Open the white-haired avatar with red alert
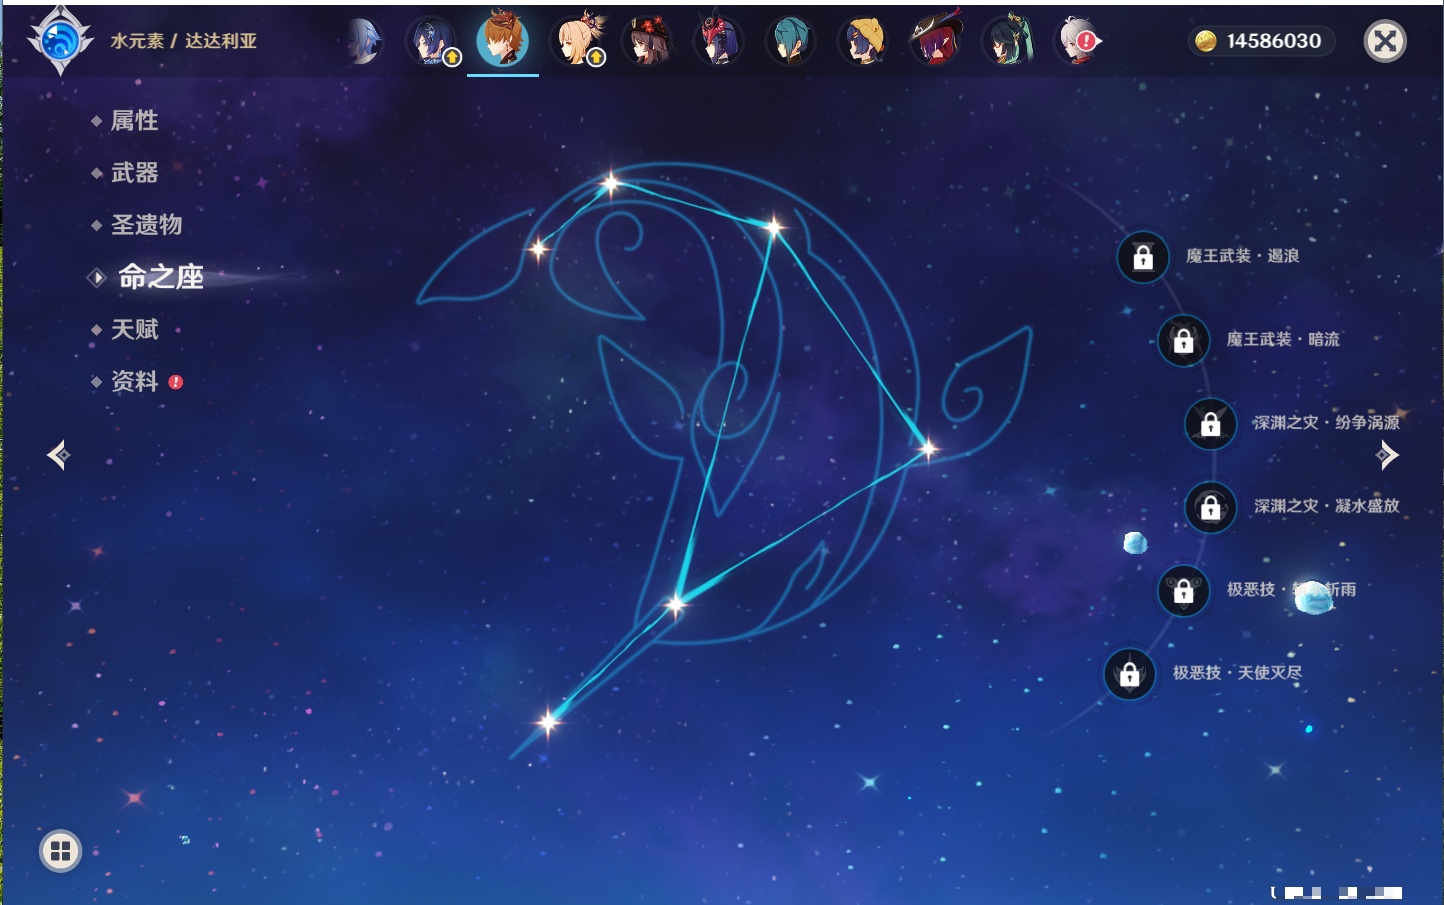This screenshot has width=1444, height=905. click(x=1078, y=41)
